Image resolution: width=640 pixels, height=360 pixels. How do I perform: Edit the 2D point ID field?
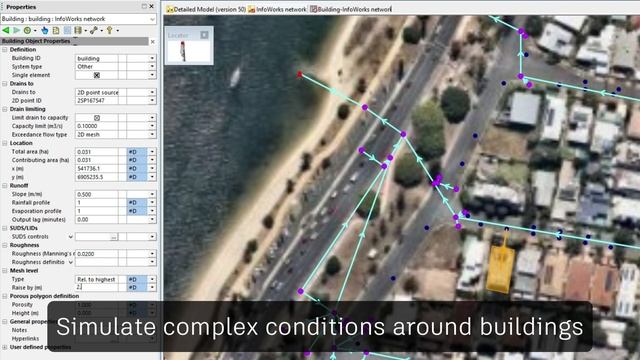tap(96, 100)
